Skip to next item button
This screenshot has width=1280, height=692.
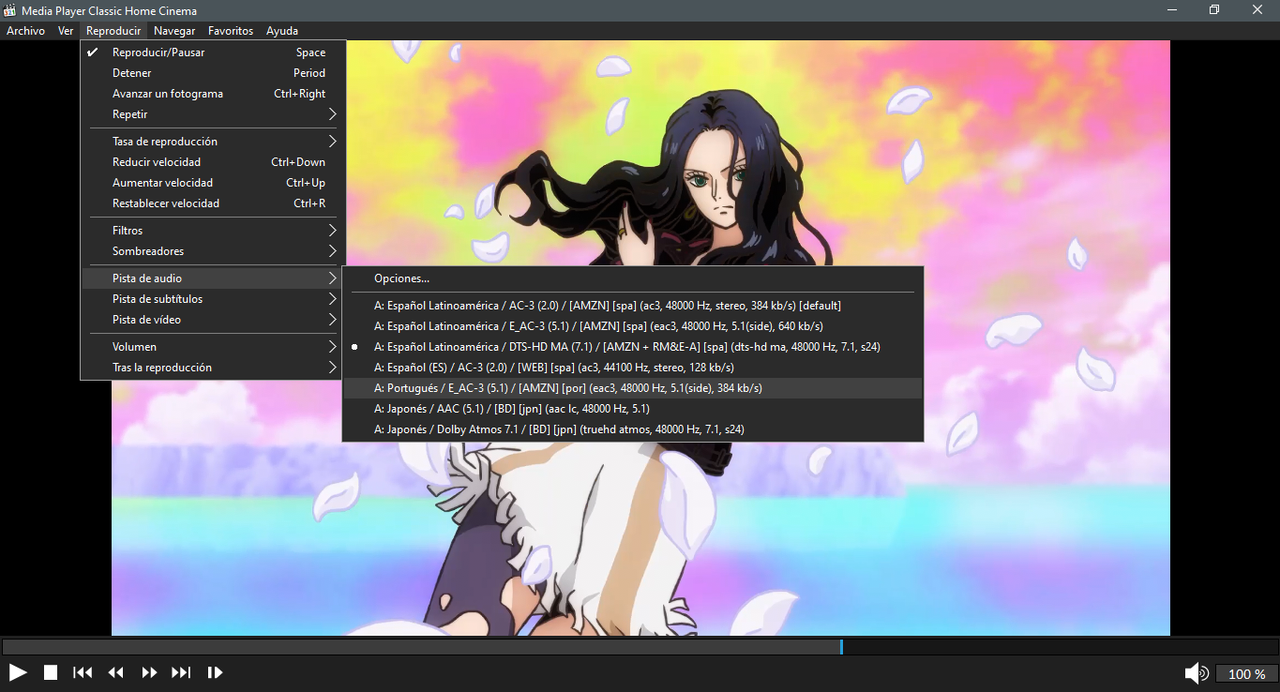pyautogui.click(x=181, y=673)
